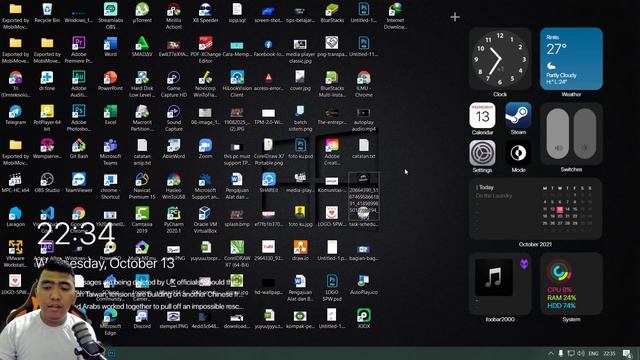Launch Mirillis Action! shortcut

tap(173, 16)
